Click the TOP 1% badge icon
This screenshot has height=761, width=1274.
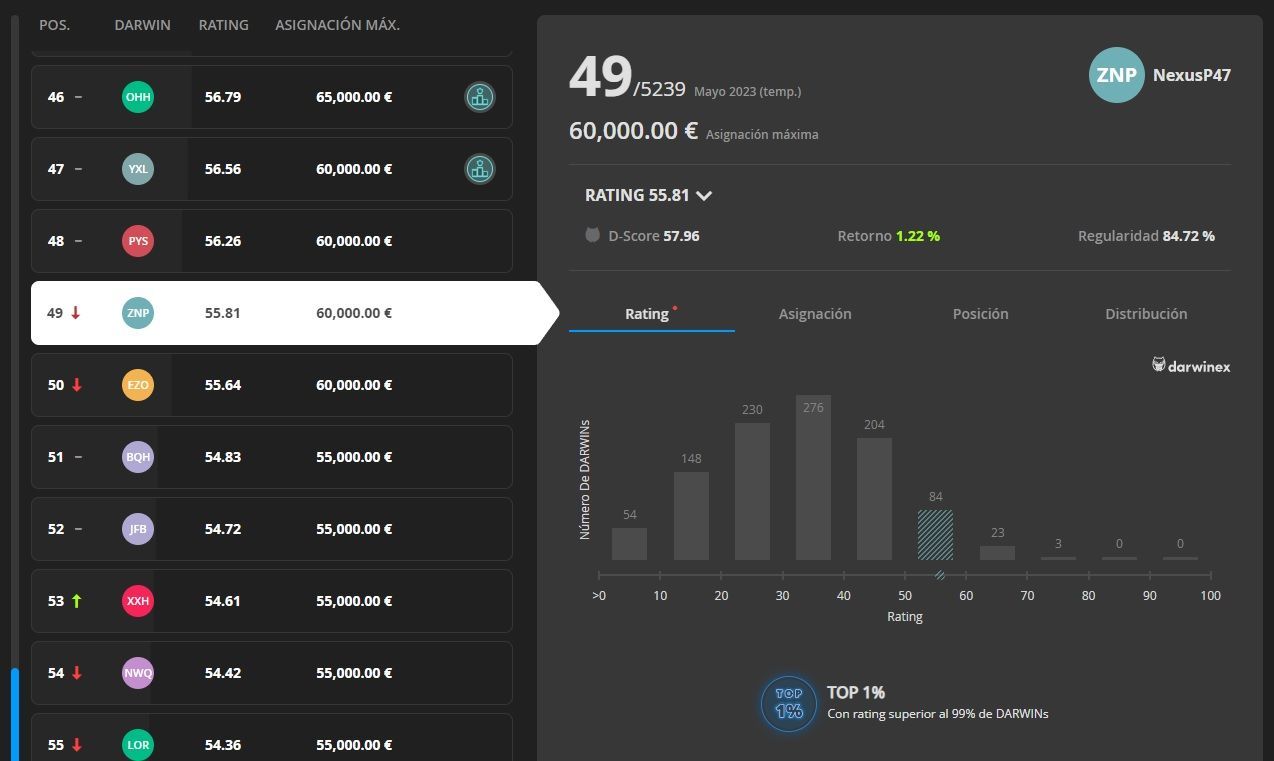pyautogui.click(x=789, y=702)
